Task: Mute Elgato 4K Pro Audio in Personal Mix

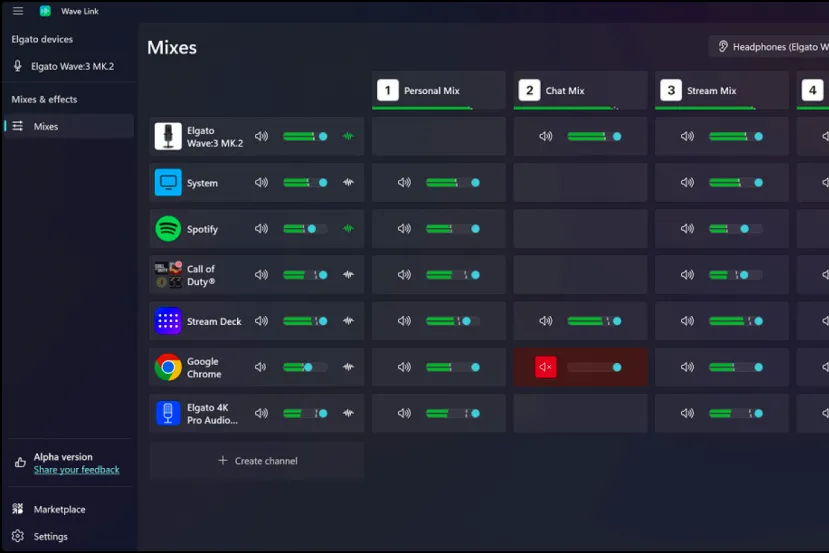Action: pos(404,413)
